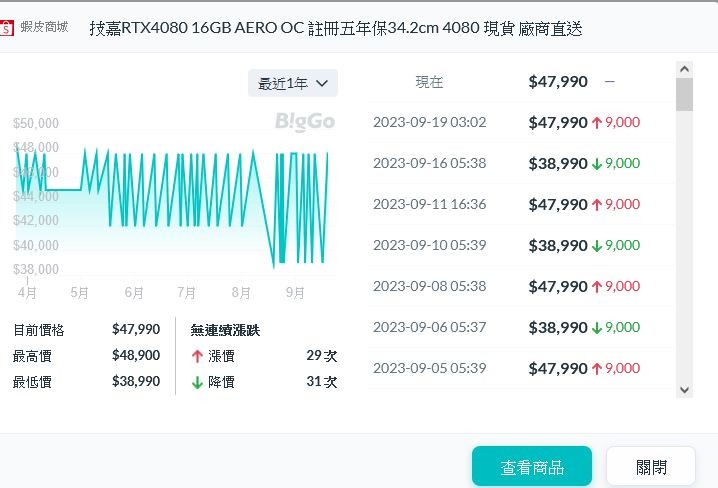
Task: Click the green down arrow beside 2023-09-10 price
Action: [x=597, y=246]
